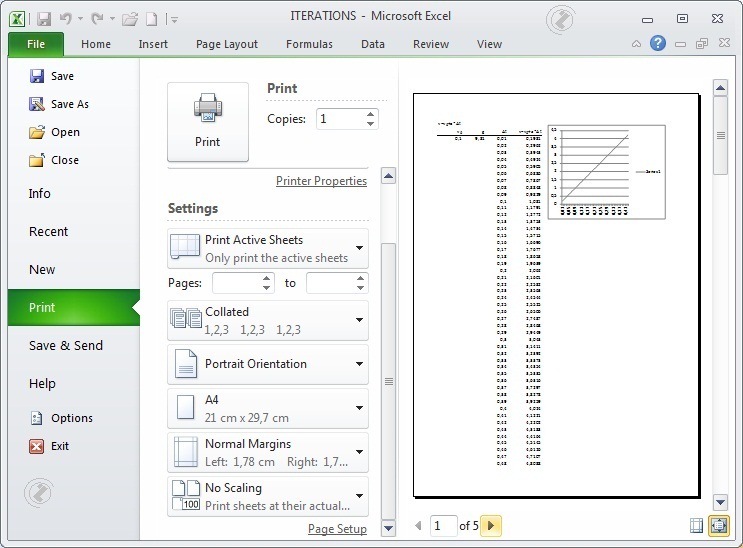
Task: Open the Printer Properties link
Action: [321, 181]
